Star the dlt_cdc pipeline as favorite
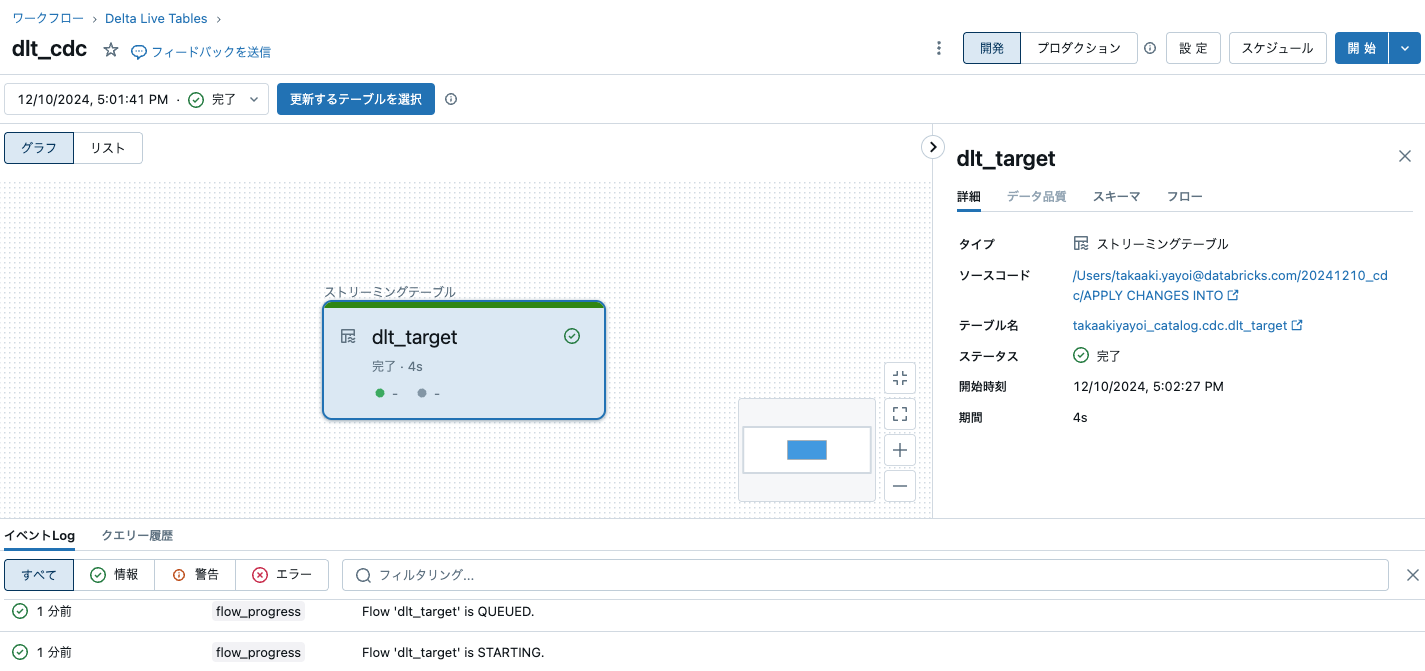Screen dimensions: 1425x671 111,50
